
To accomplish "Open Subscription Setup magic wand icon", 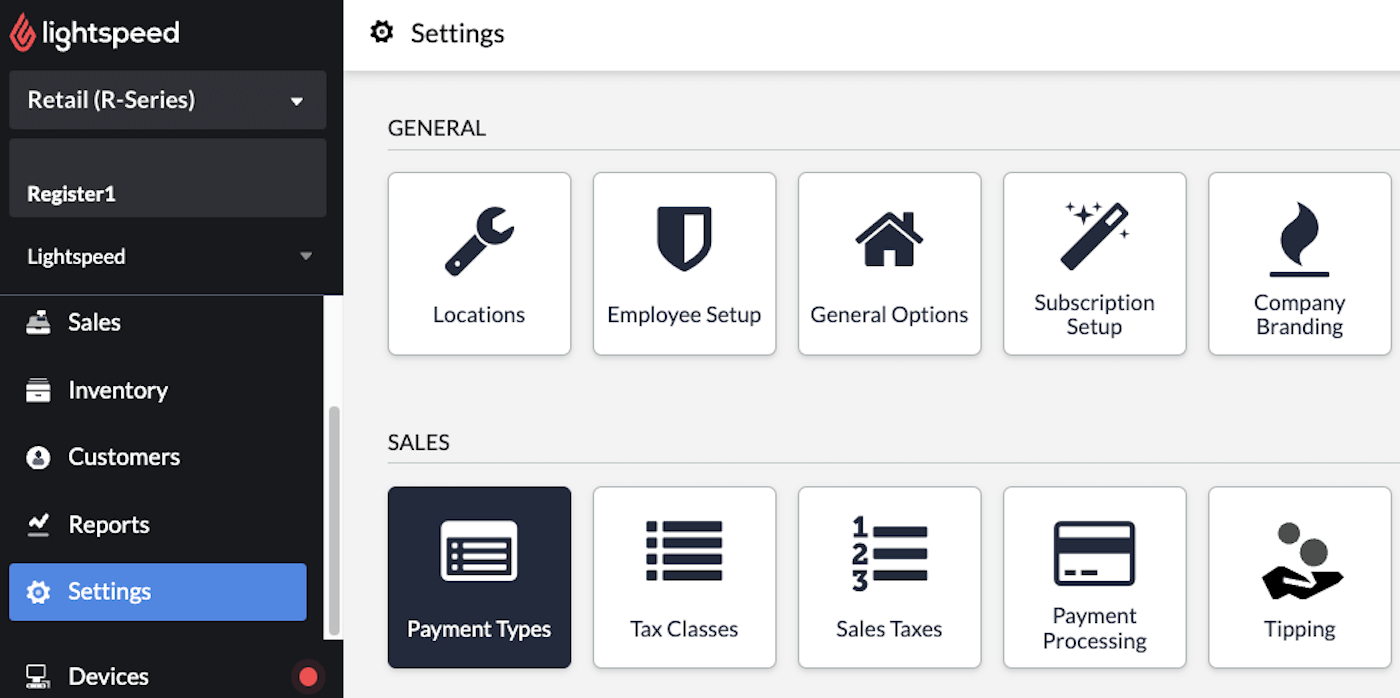I will click(1094, 236).
